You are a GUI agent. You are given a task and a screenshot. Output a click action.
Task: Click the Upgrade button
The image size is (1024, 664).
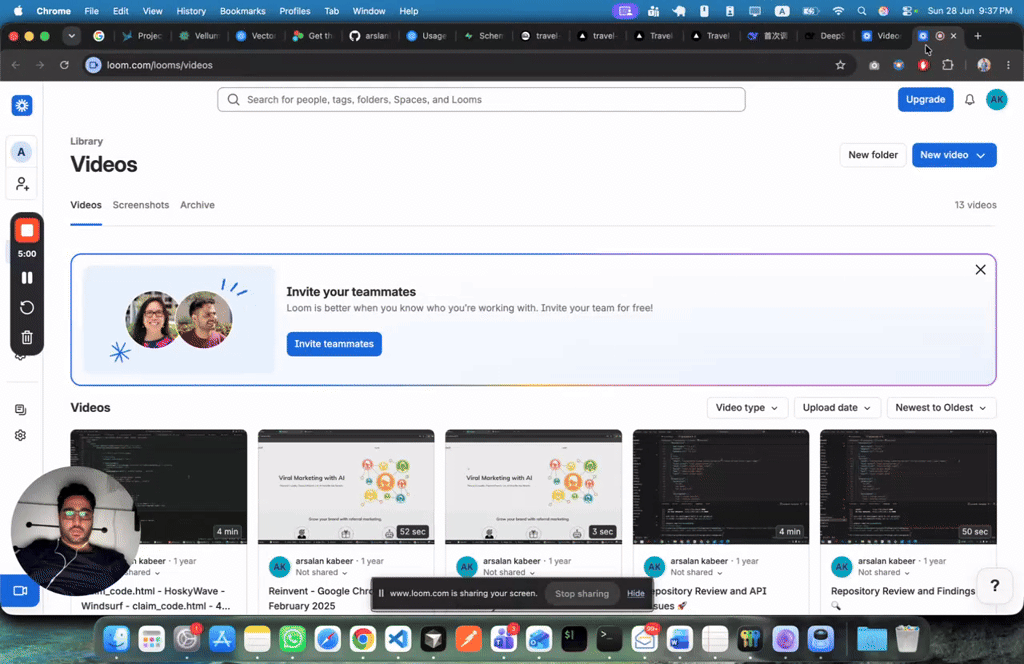pos(925,100)
